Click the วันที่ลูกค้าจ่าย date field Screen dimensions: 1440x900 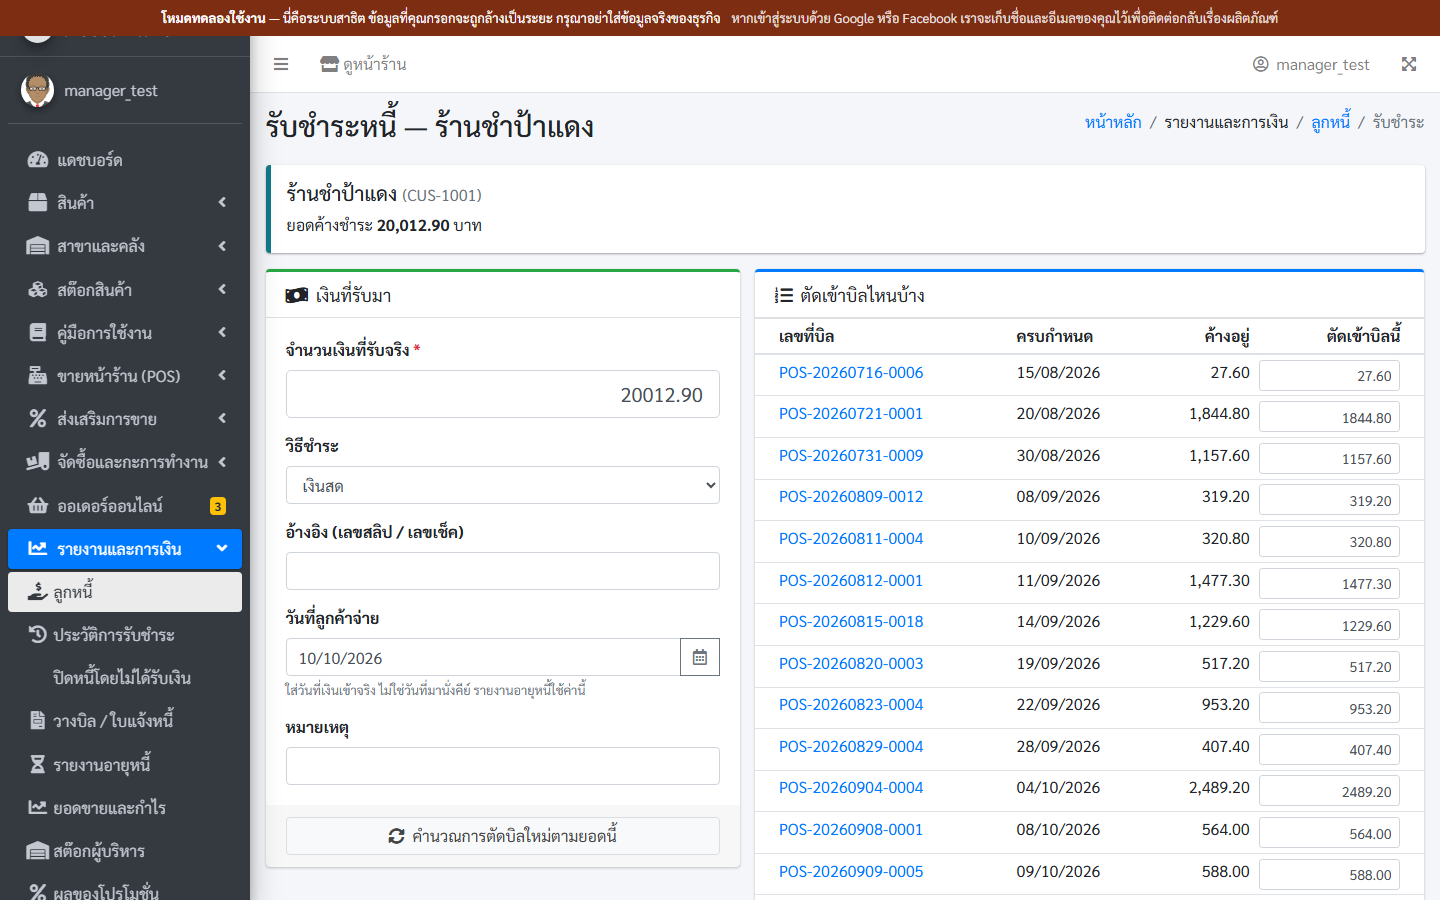pos(483,657)
